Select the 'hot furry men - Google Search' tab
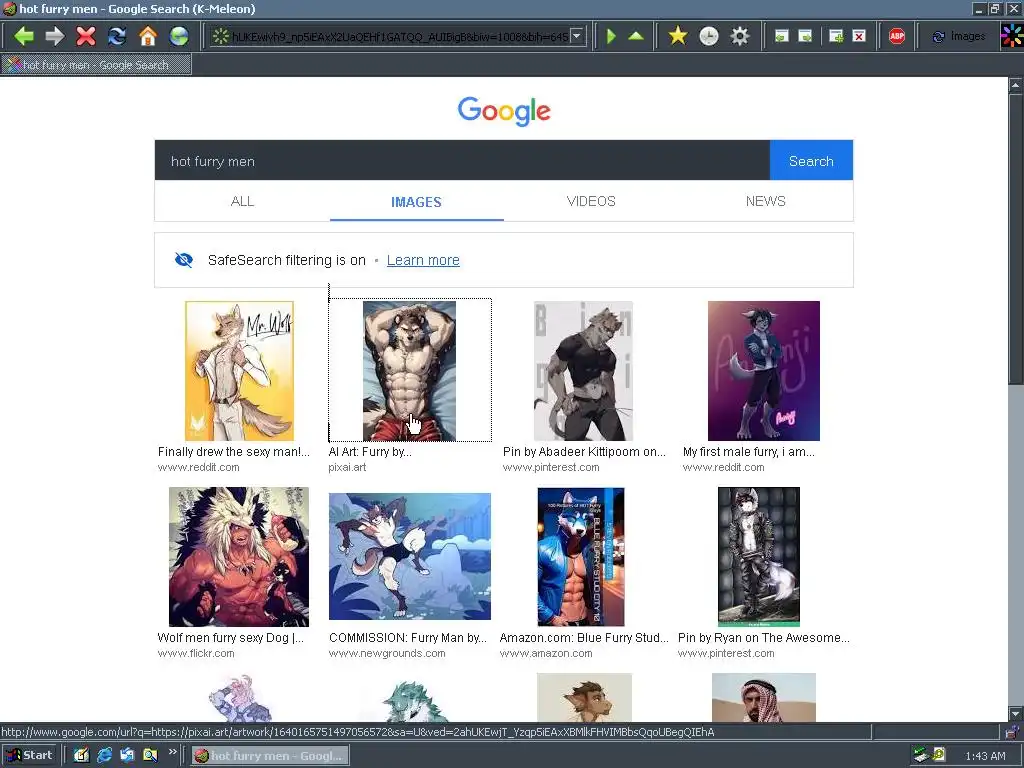1024x768 pixels. [x=96, y=65]
